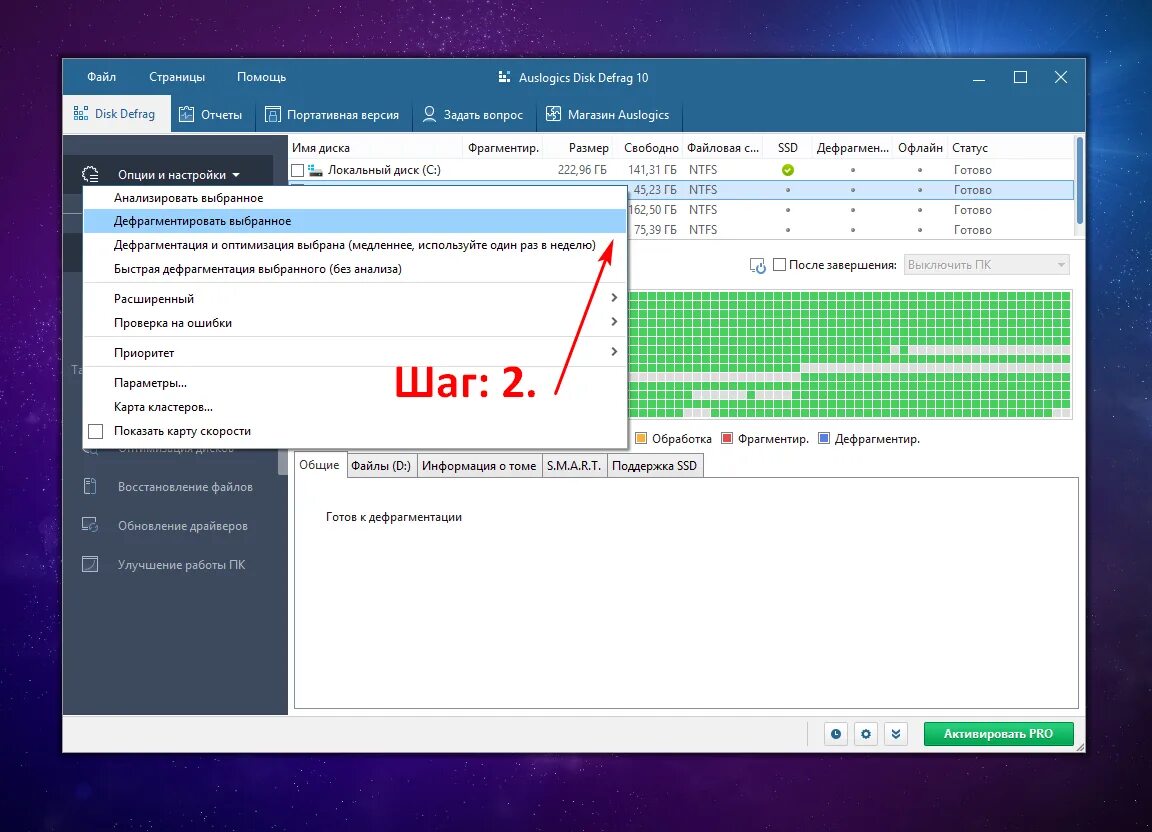Click the cluster map grid
1152x832 pixels.
click(850, 355)
